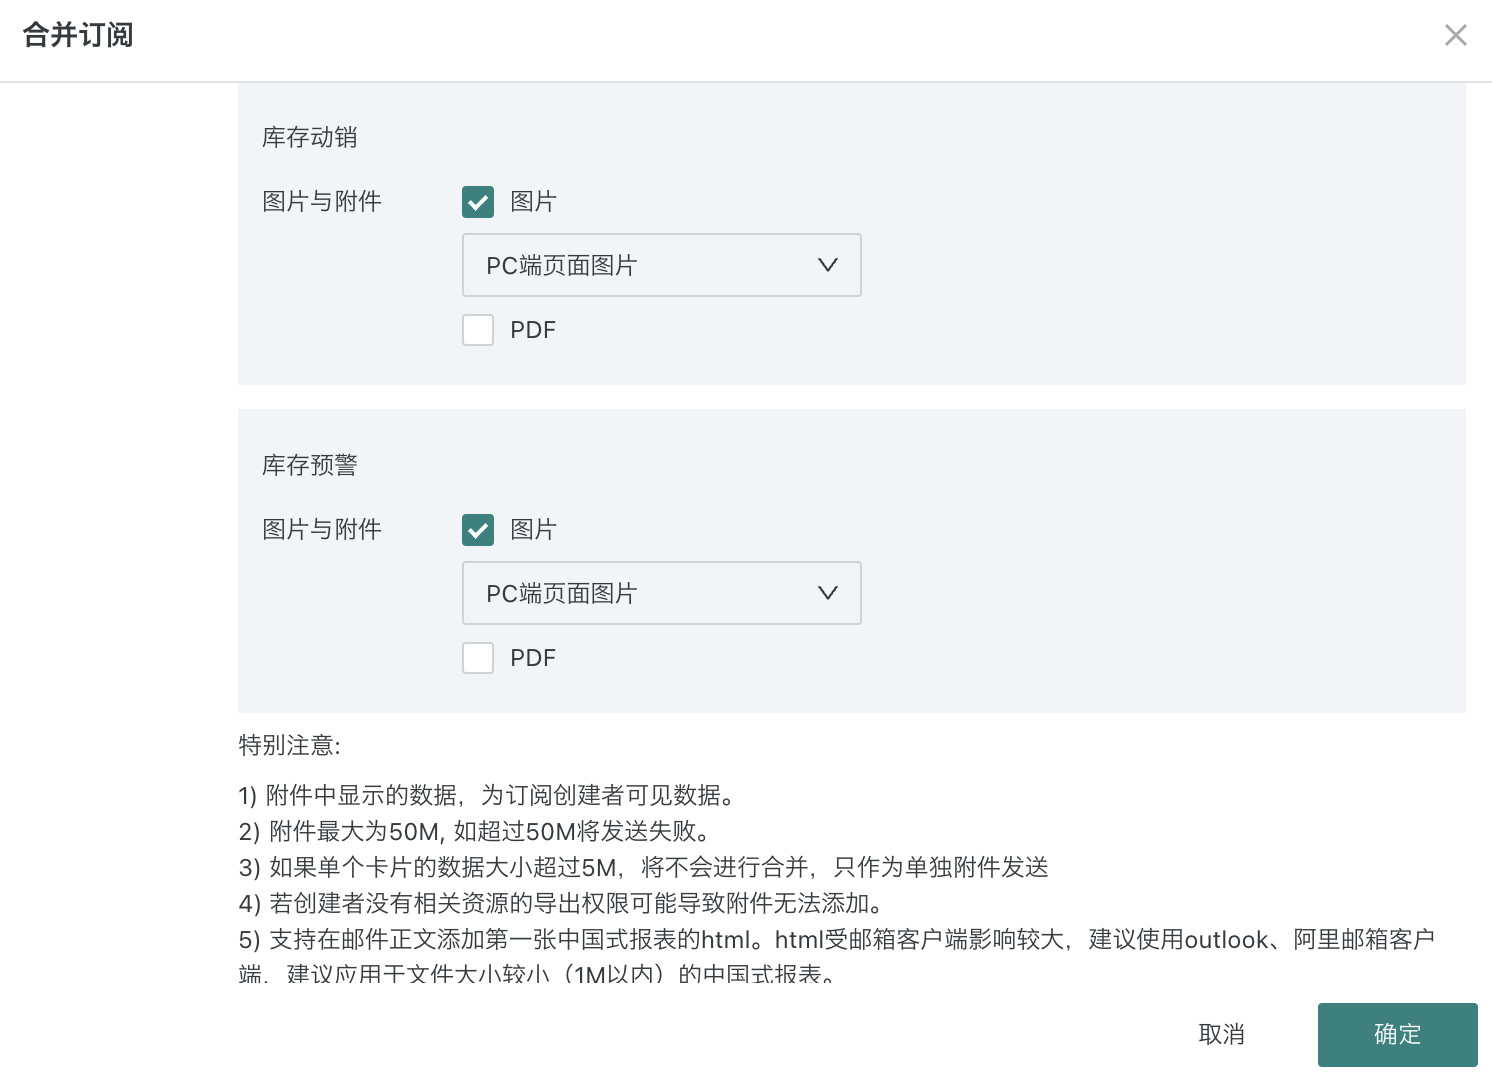Select the 库存预警 section heading

(310, 465)
